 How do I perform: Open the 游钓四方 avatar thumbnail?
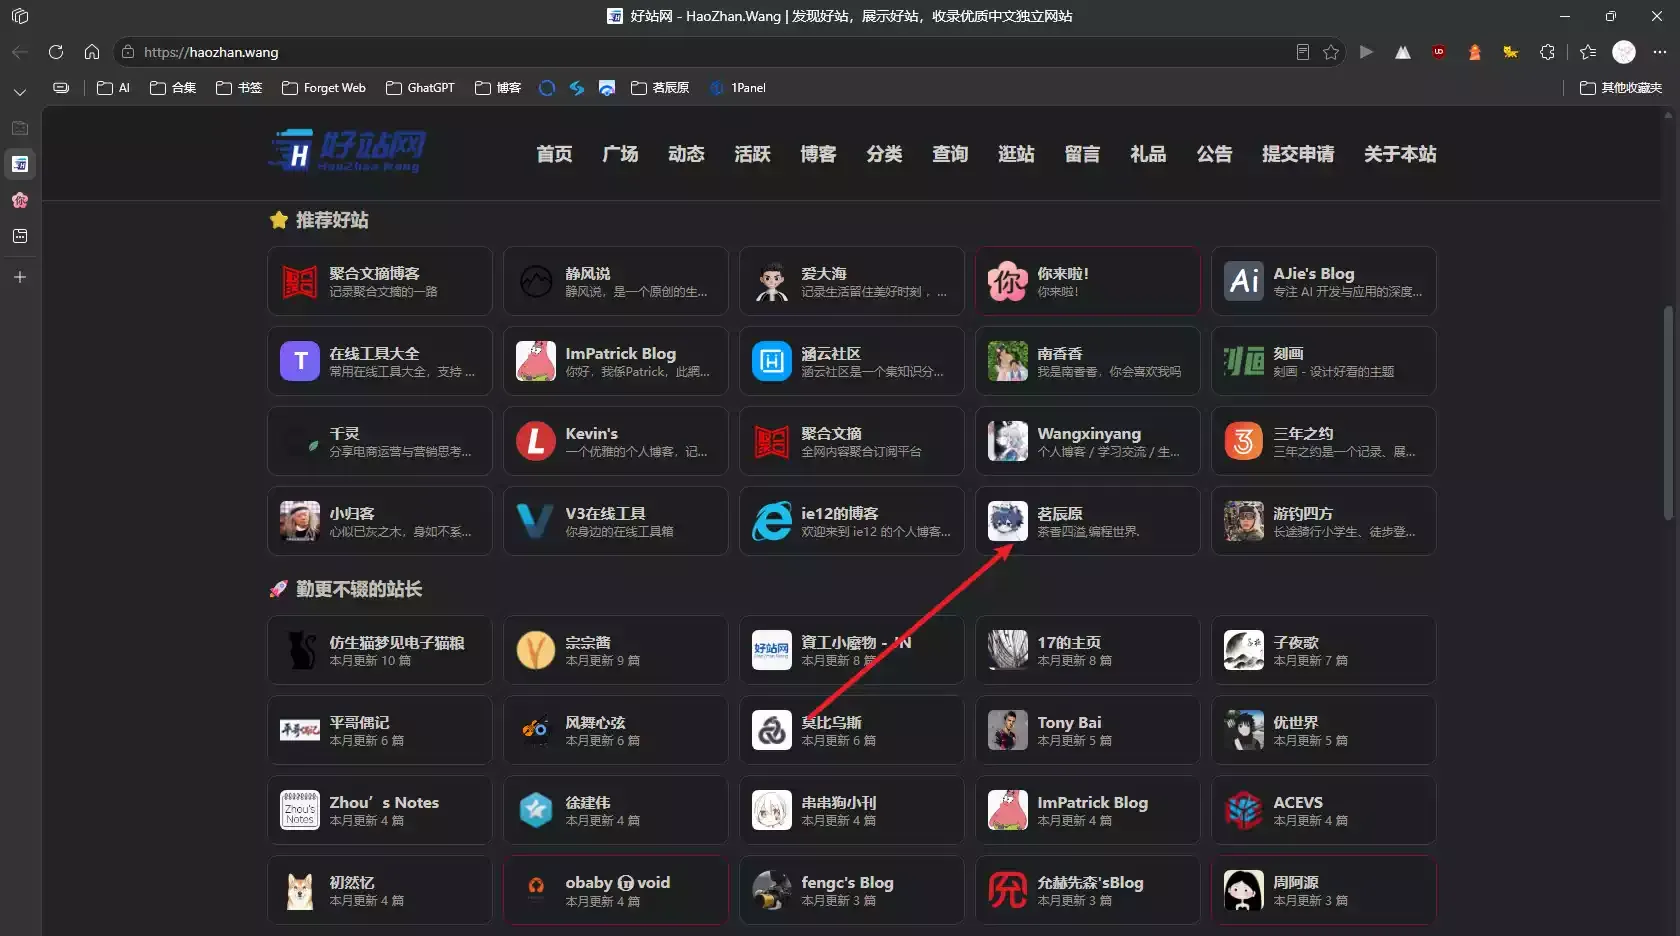tap(1244, 521)
